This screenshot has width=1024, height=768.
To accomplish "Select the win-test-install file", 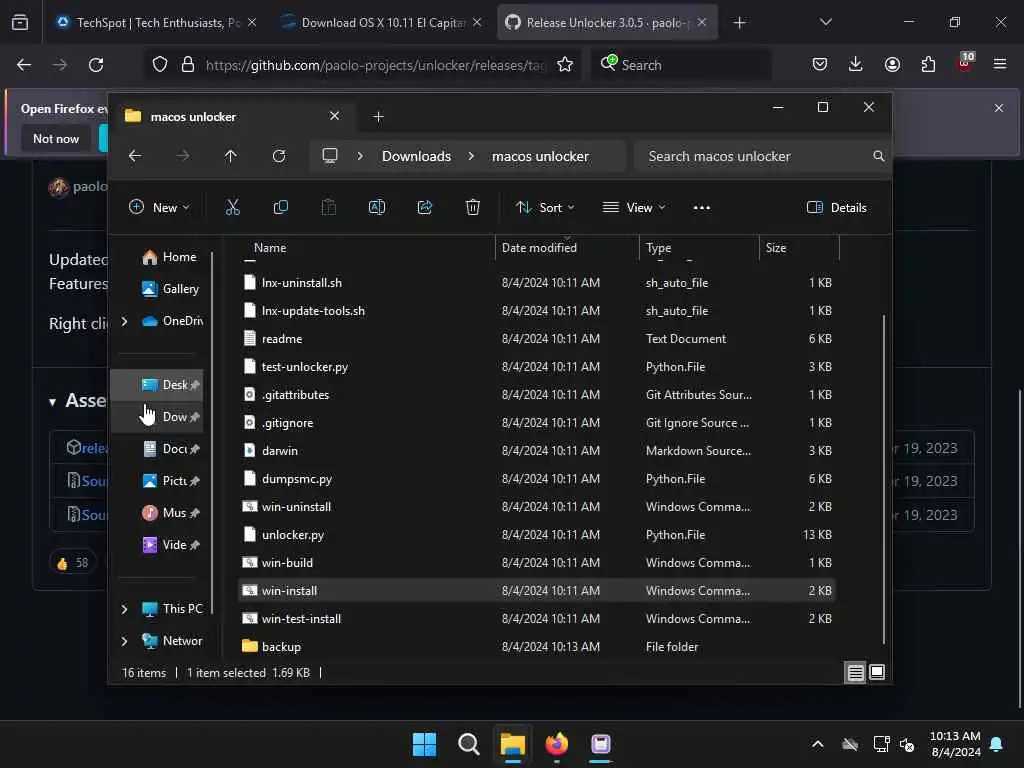I will 537,618.
